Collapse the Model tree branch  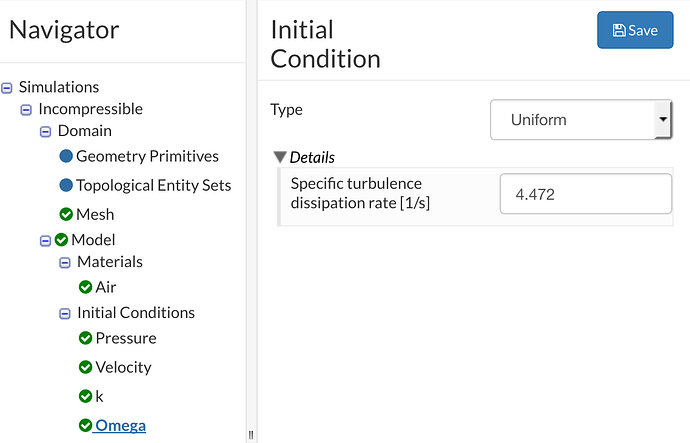[45, 240]
